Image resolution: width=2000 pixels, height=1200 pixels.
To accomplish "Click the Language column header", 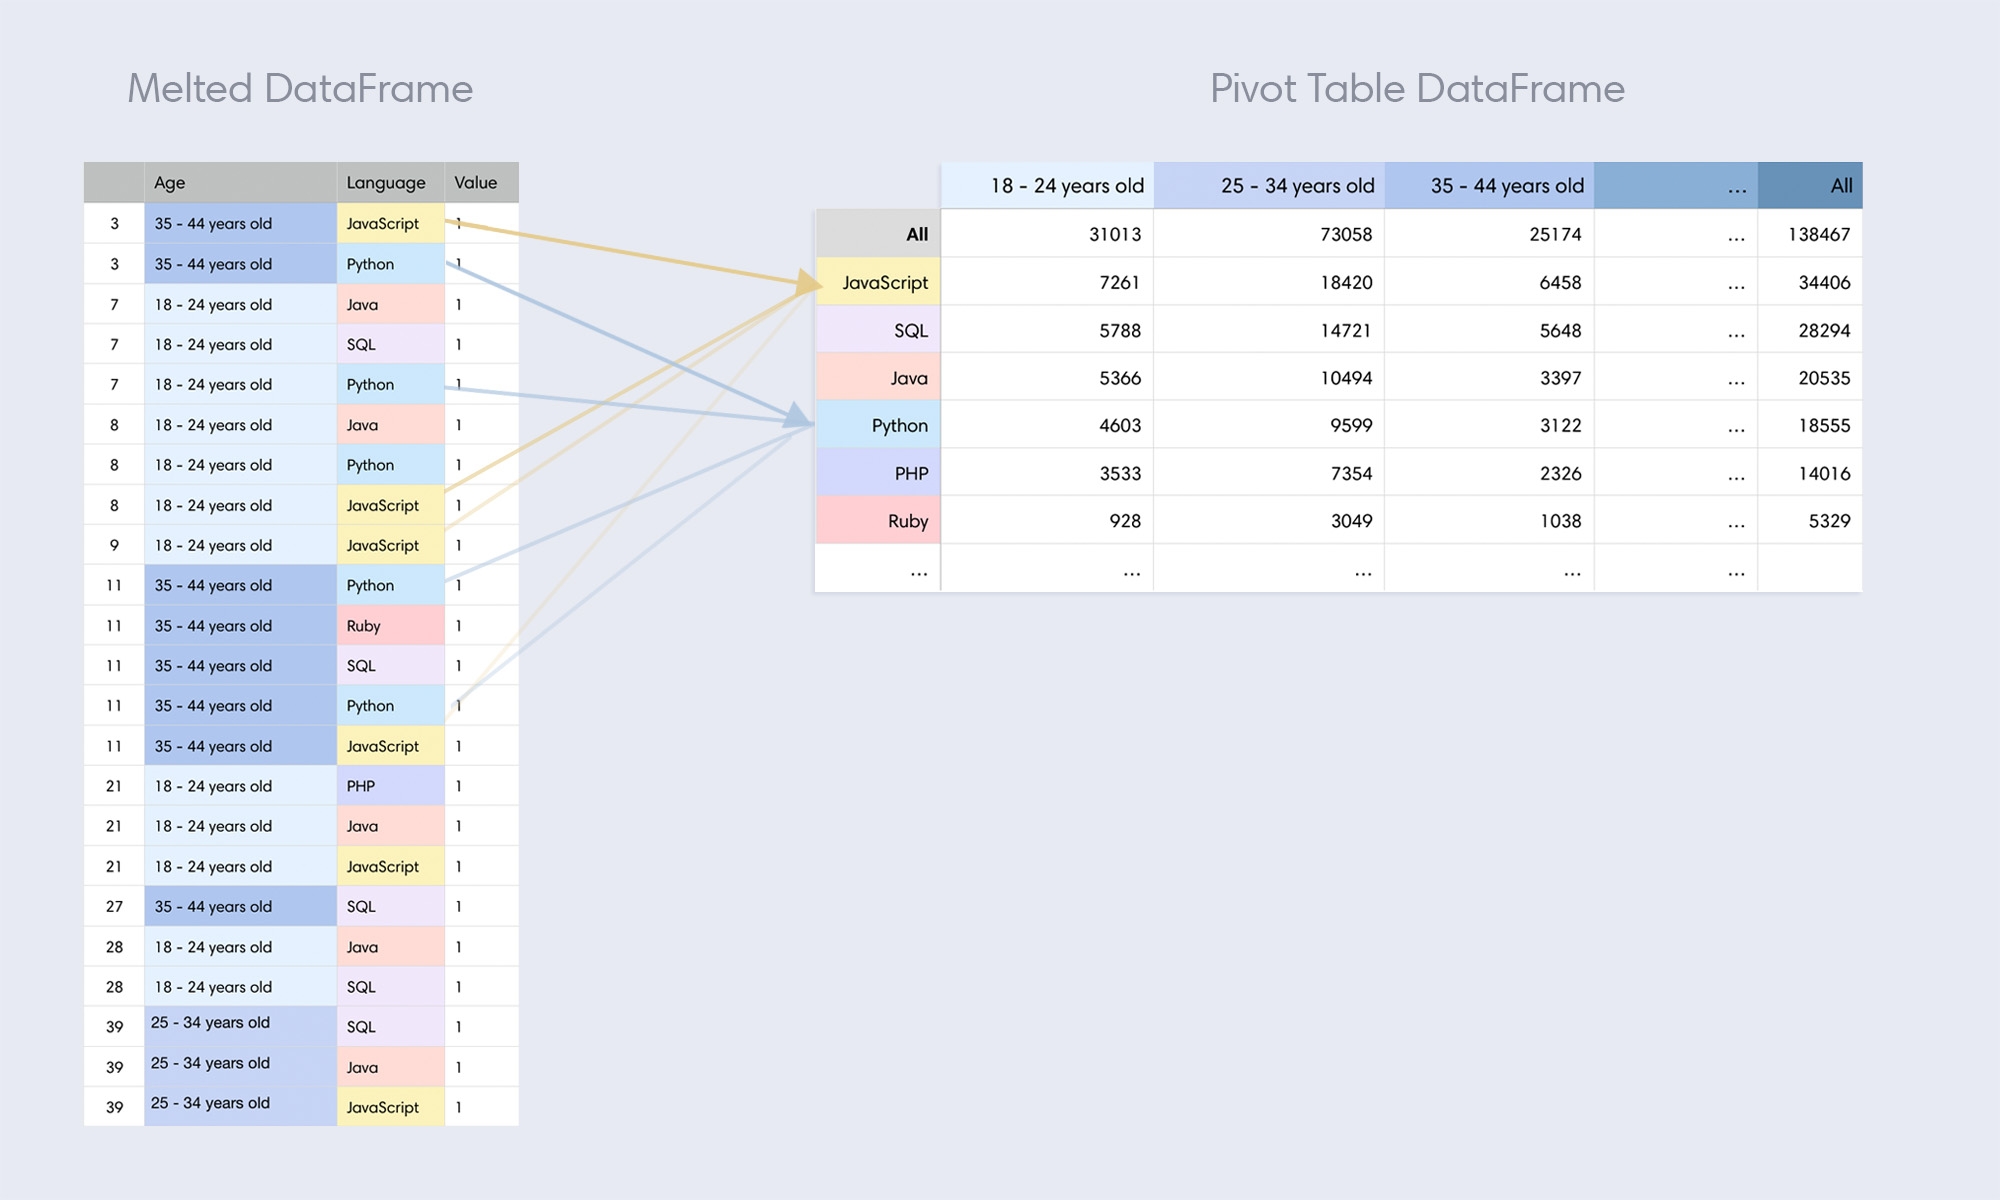I will pyautogui.click(x=390, y=182).
